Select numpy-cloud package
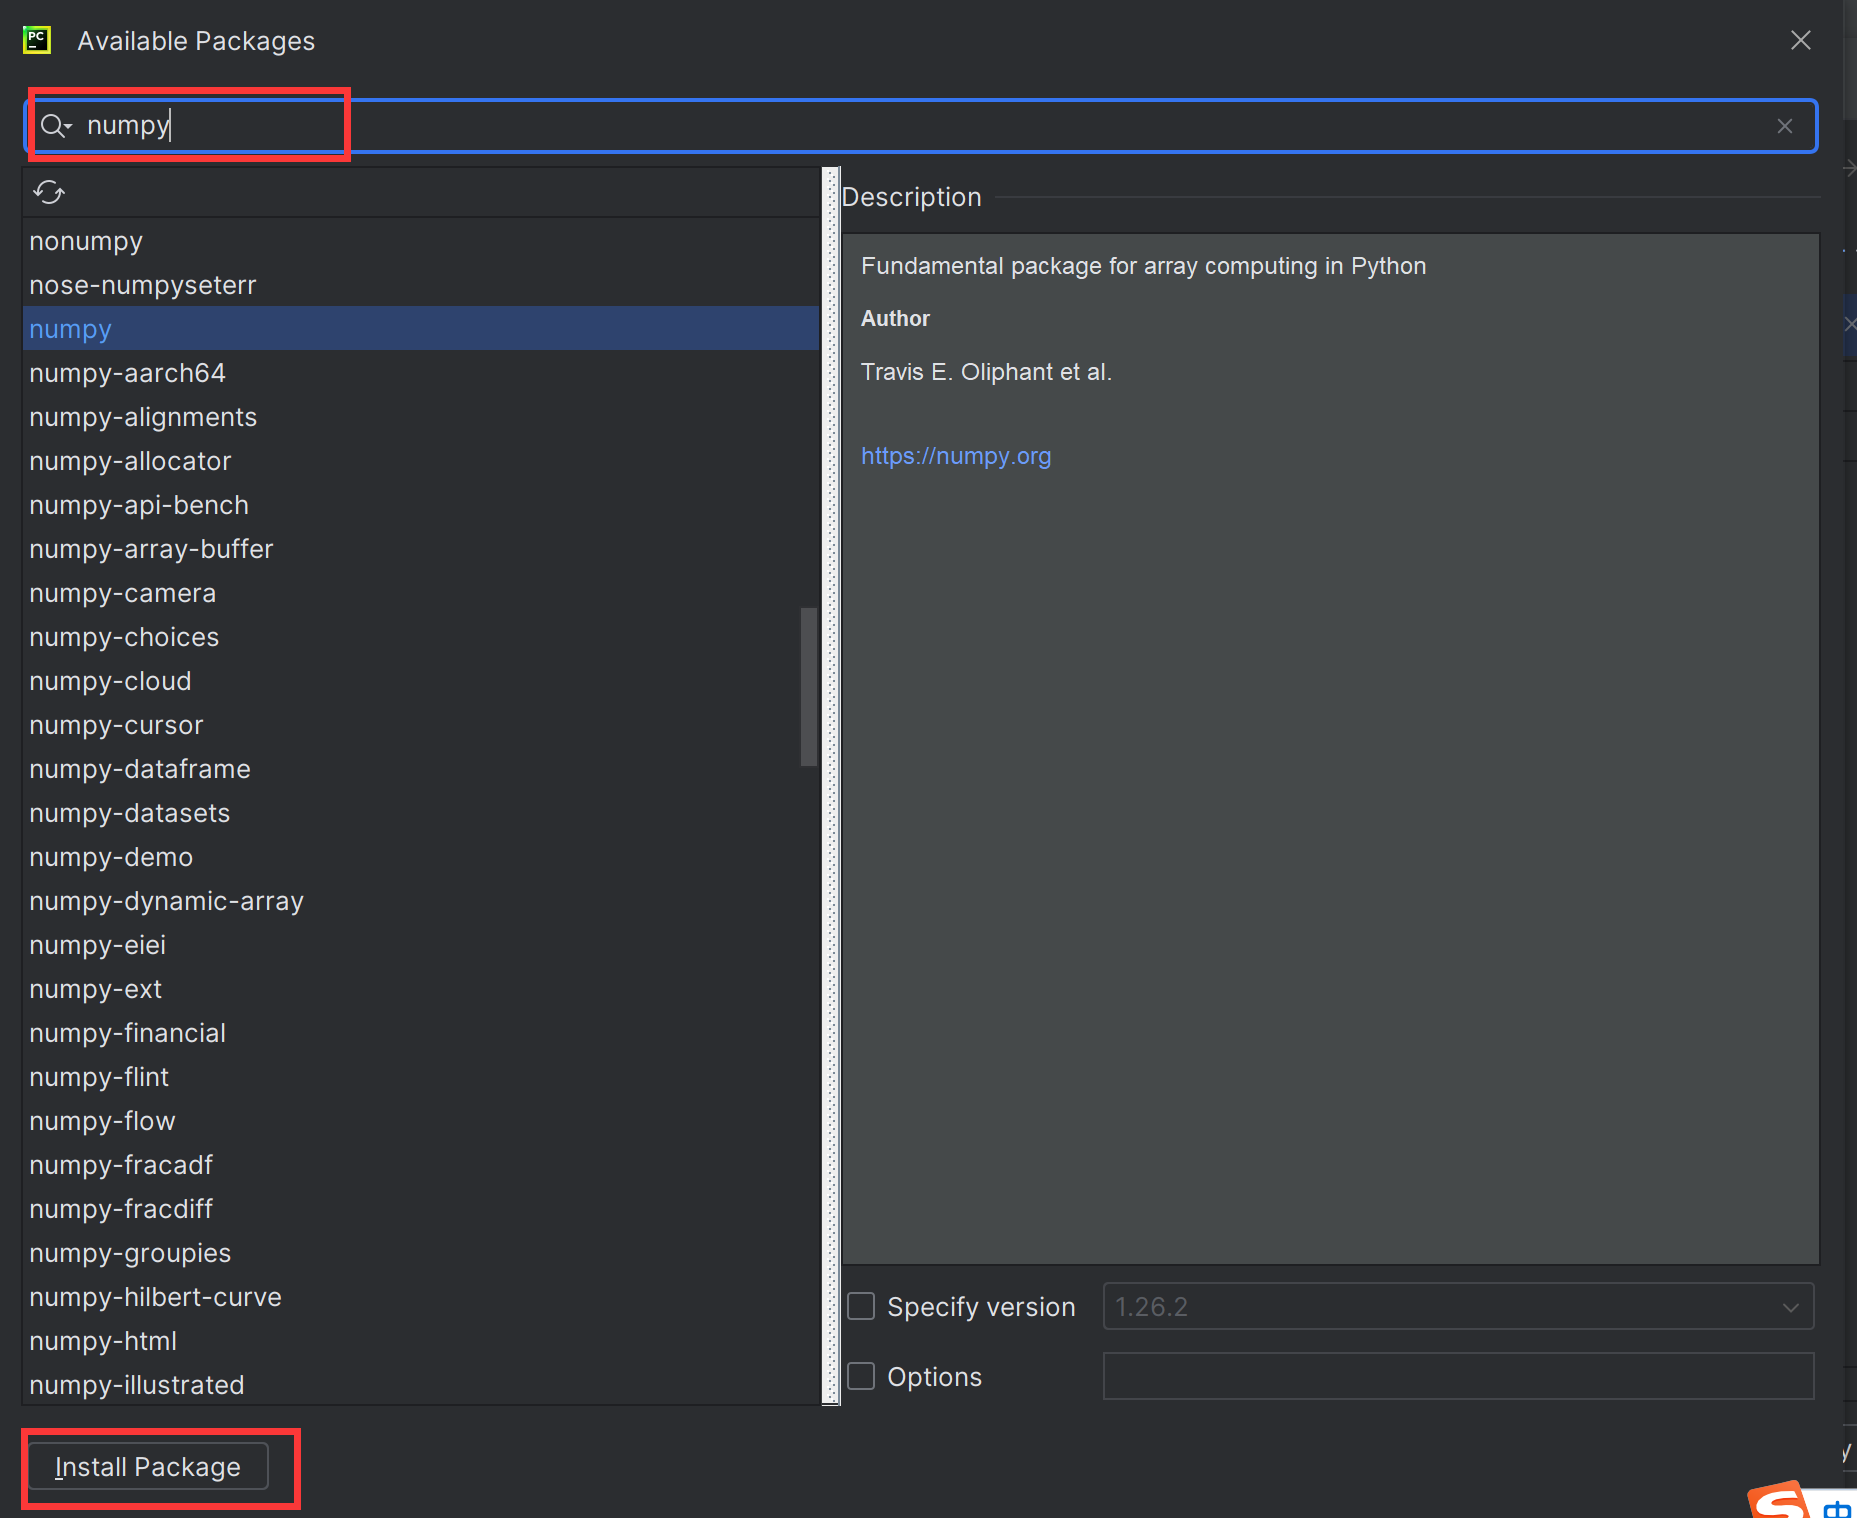The width and height of the screenshot is (1857, 1518). click(x=421, y=681)
